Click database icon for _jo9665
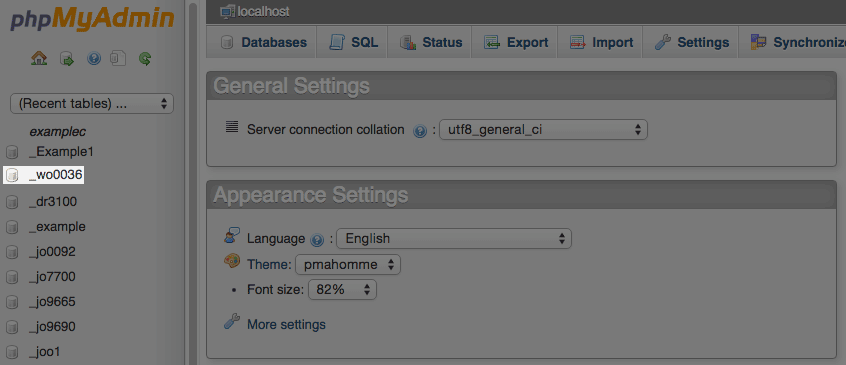This screenshot has width=846, height=365. [12, 302]
